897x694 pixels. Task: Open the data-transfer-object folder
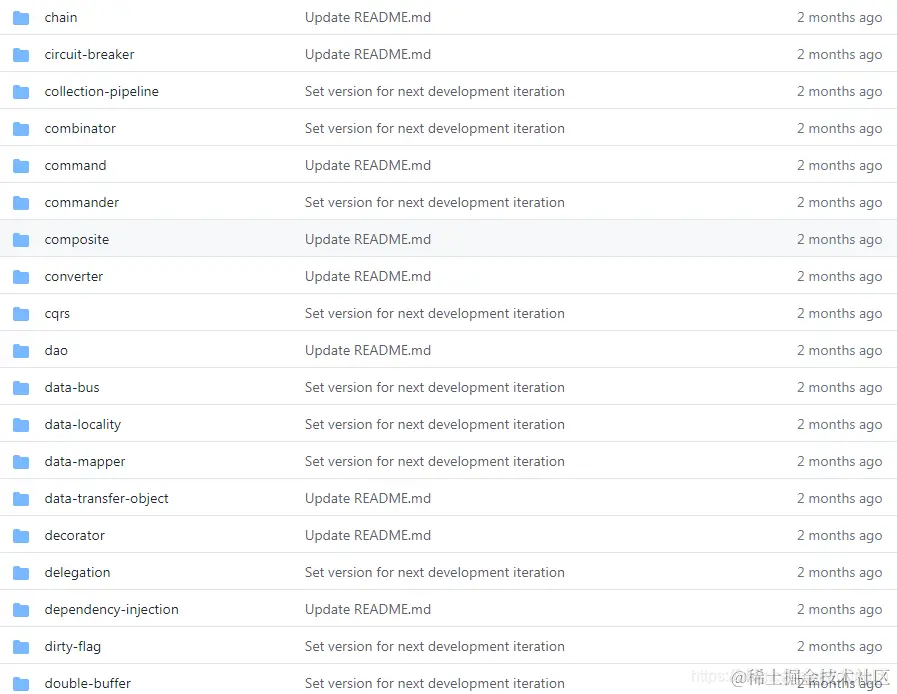pos(106,498)
